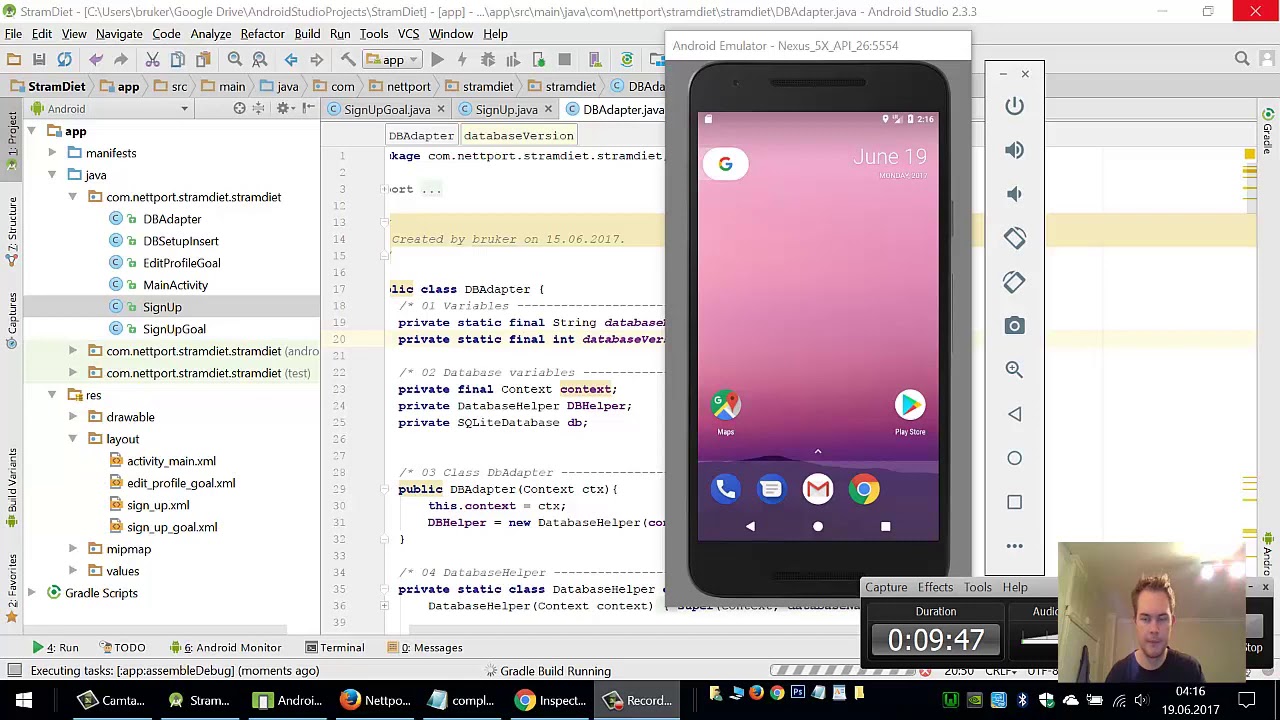Viewport: 1280px width, 720px height.
Task: Switch to the SignUp.java editor tab
Action: [x=506, y=110]
